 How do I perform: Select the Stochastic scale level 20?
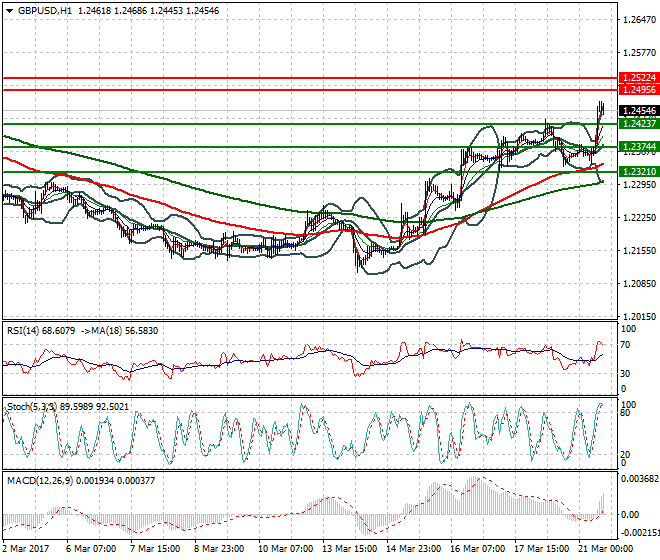626,454
